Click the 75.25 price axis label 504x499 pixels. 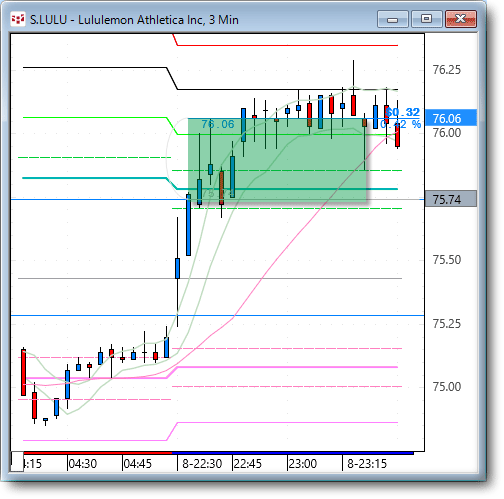pos(447,324)
